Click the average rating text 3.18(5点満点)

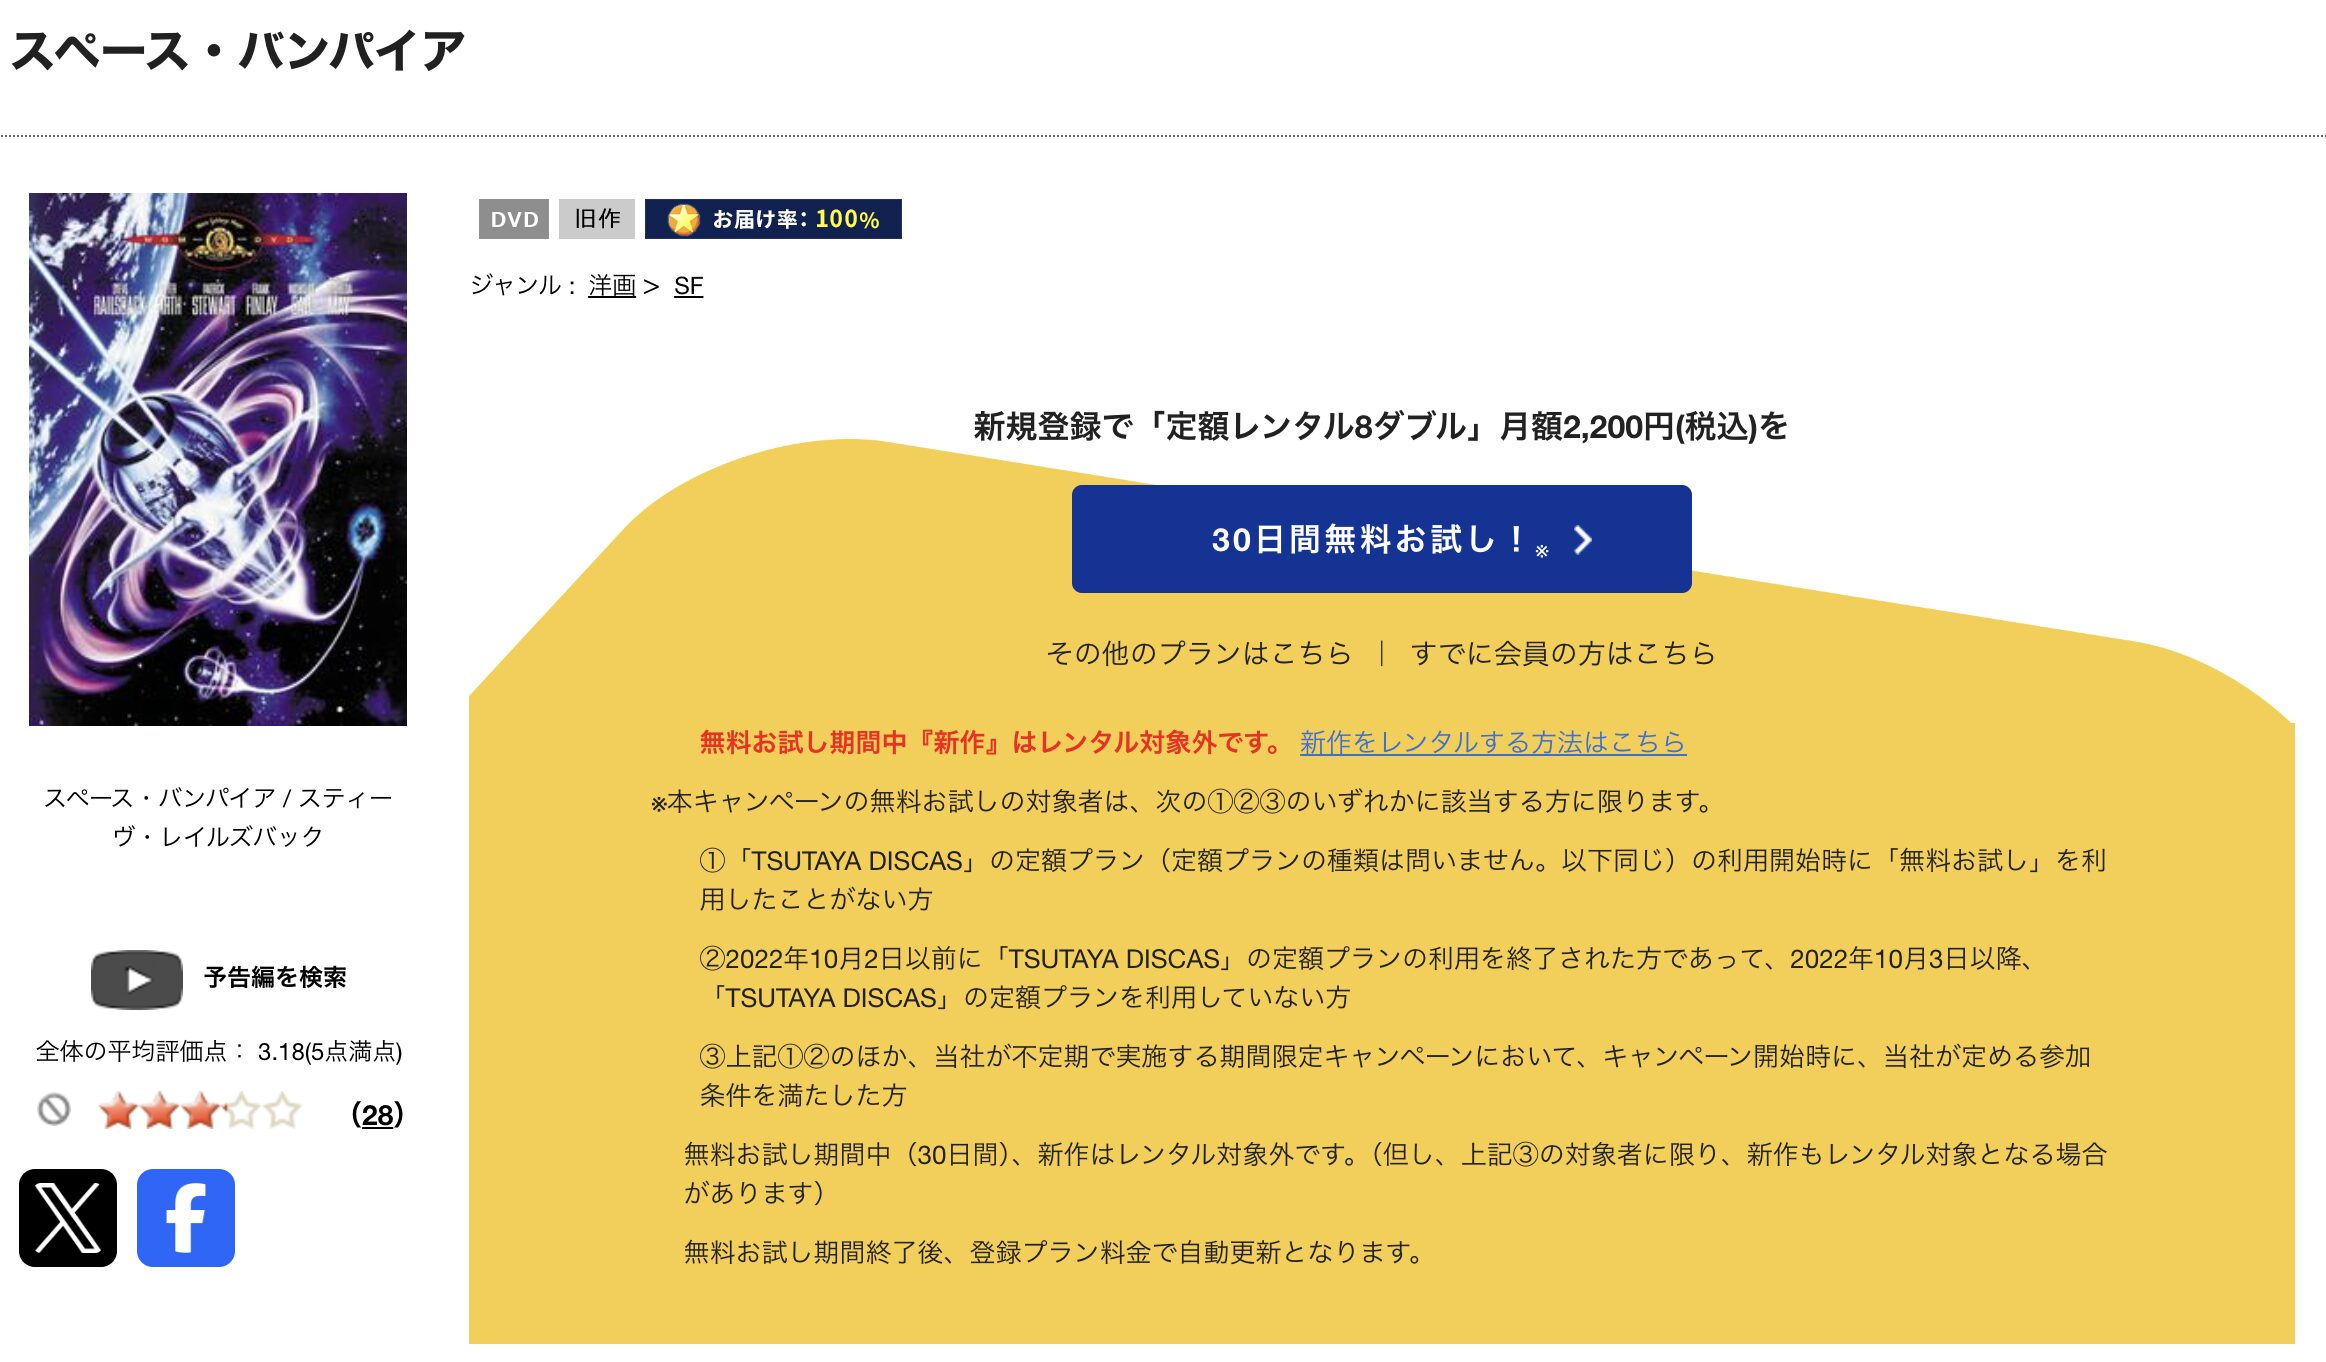tap(330, 1051)
